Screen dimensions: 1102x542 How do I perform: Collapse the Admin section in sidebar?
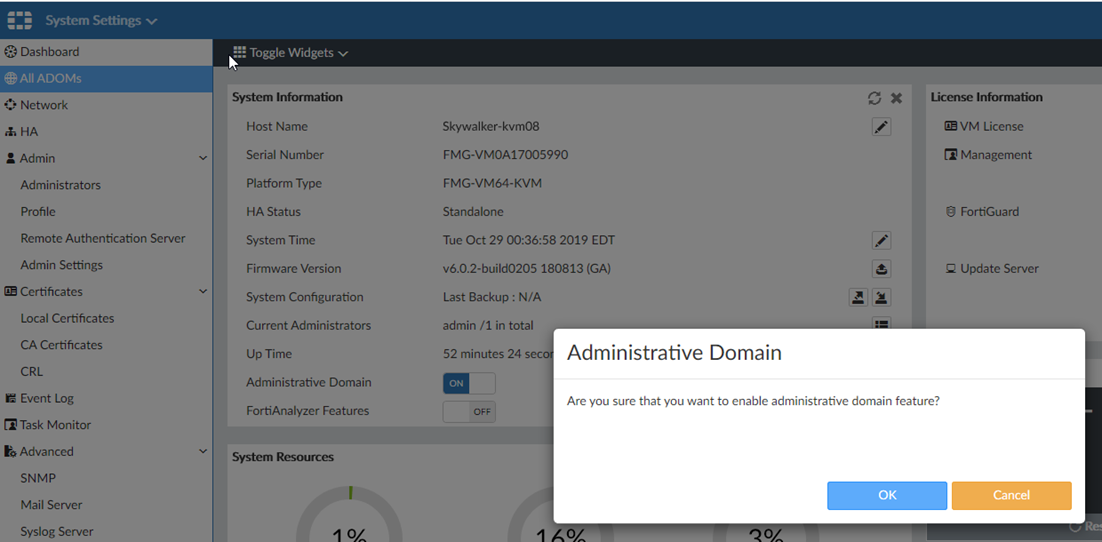pyautogui.click(x=203, y=159)
